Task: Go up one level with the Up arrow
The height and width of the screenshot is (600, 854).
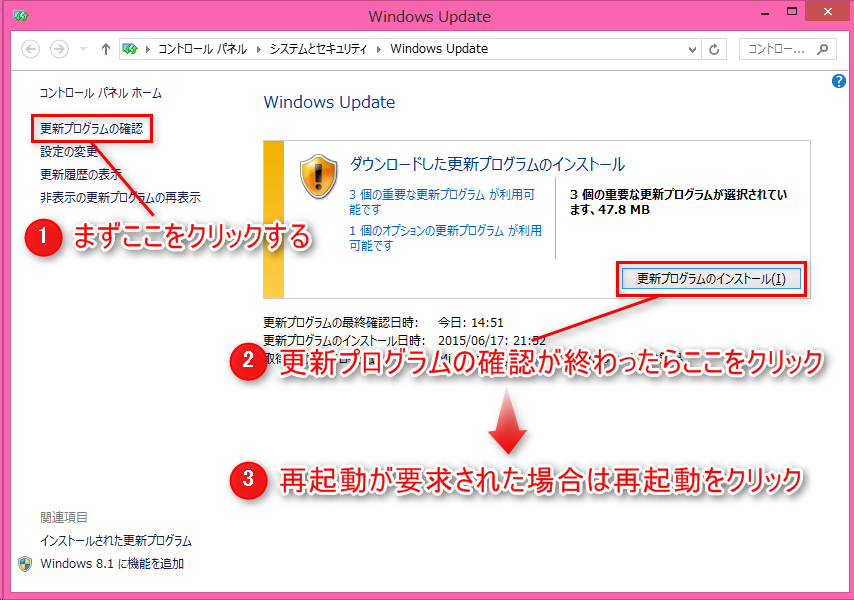Action: pyautogui.click(x=106, y=50)
